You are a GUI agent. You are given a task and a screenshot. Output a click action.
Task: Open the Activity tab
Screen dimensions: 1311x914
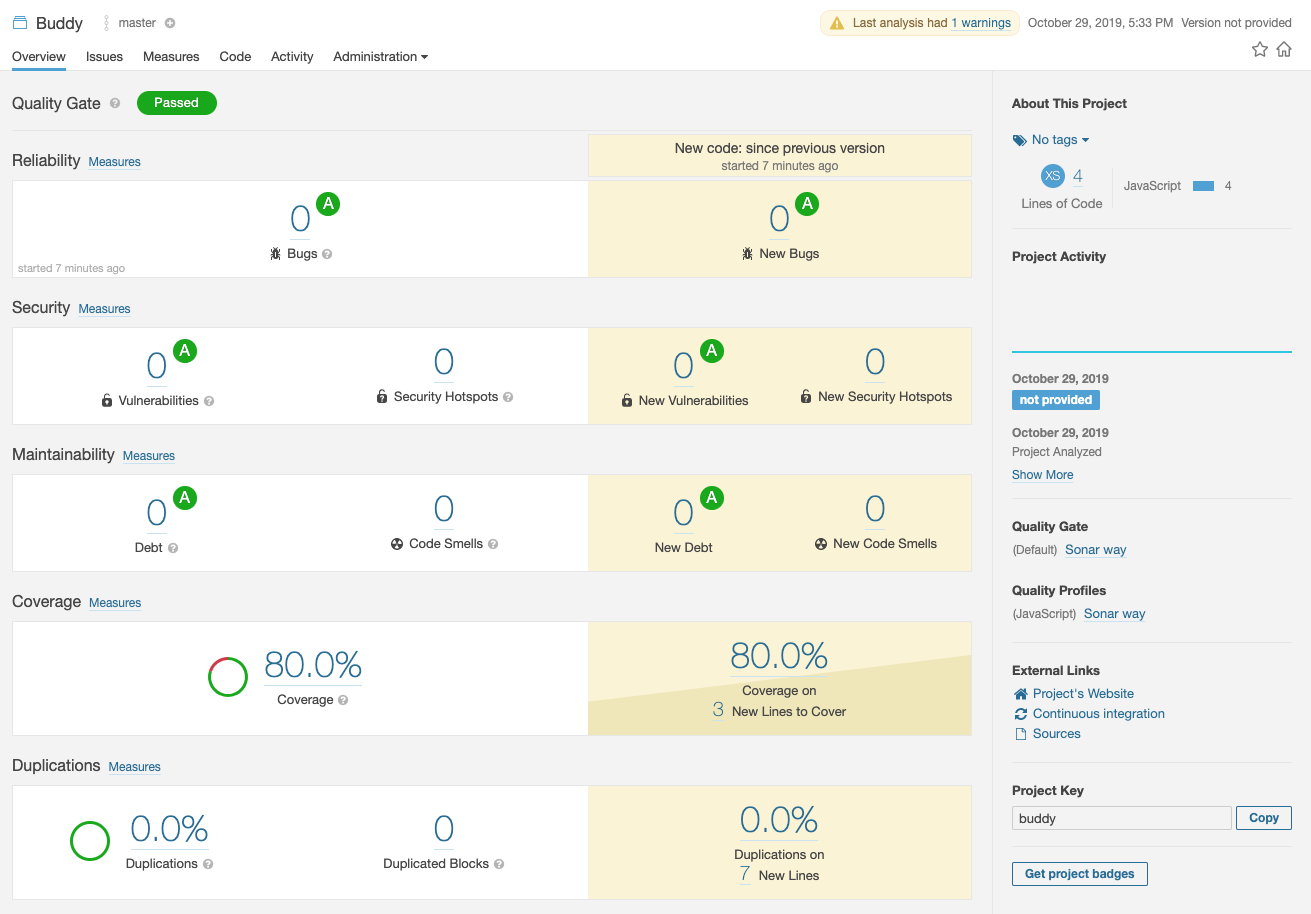click(291, 57)
